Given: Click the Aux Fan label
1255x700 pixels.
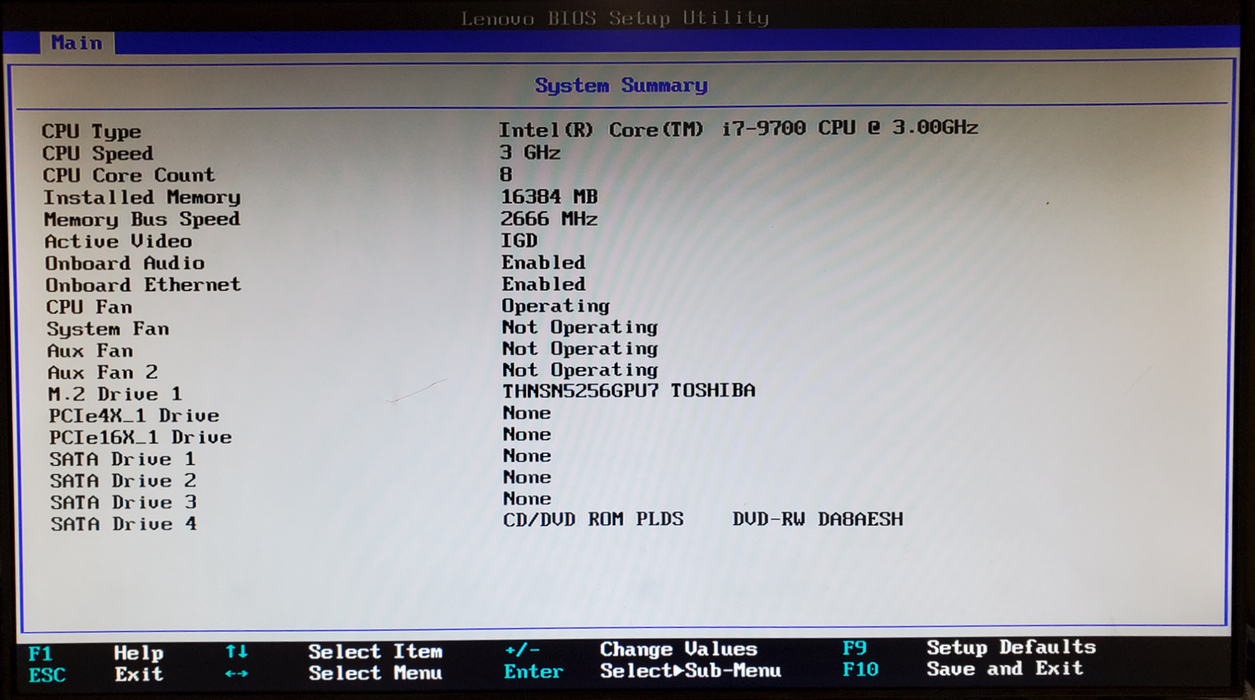Looking at the screenshot, I should click(x=90, y=351).
